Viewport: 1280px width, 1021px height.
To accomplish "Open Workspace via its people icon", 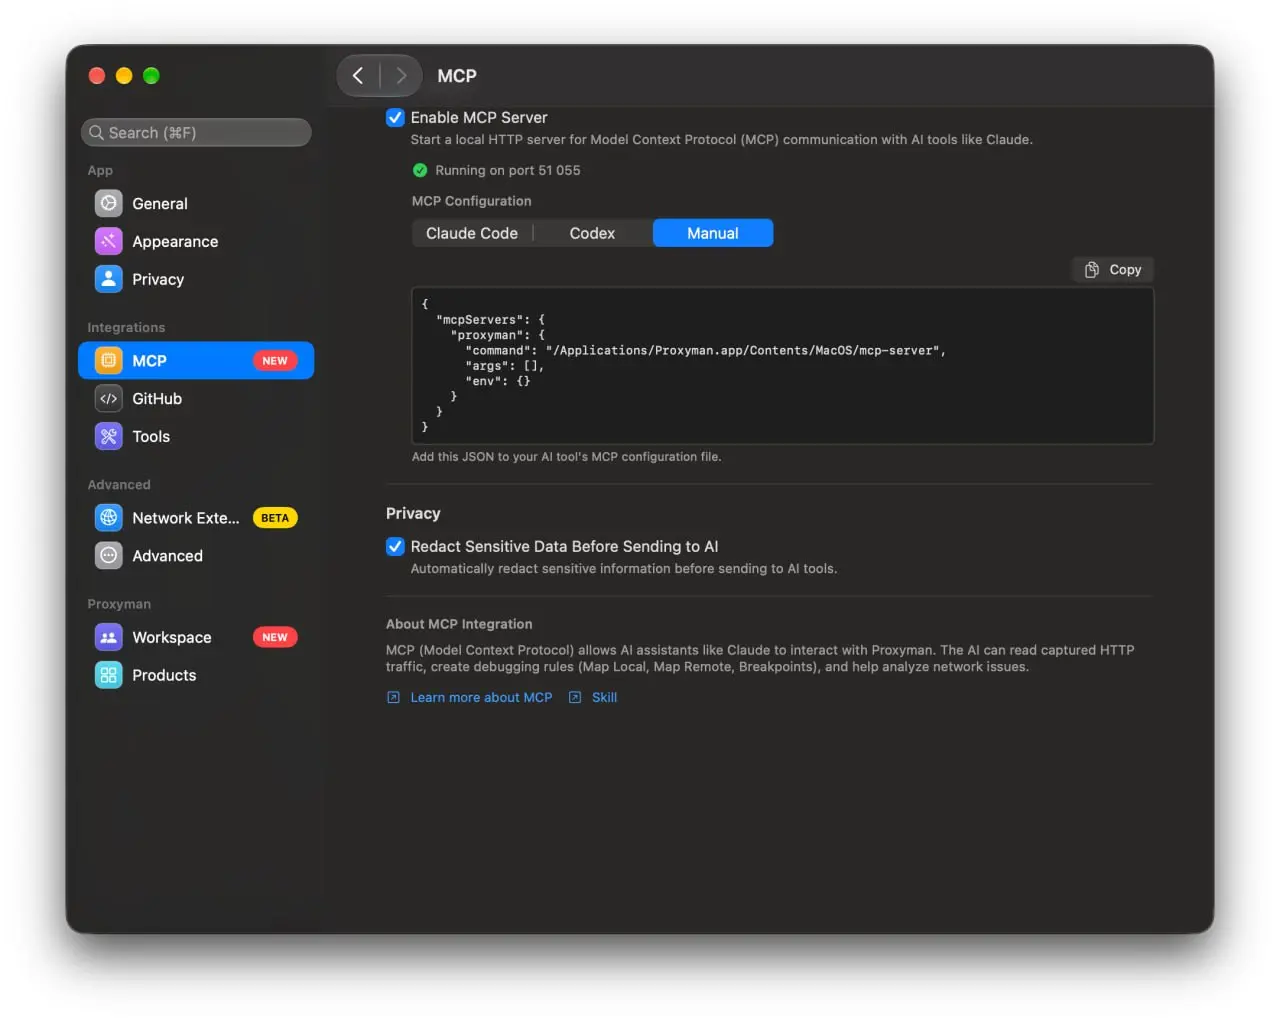I will (109, 637).
